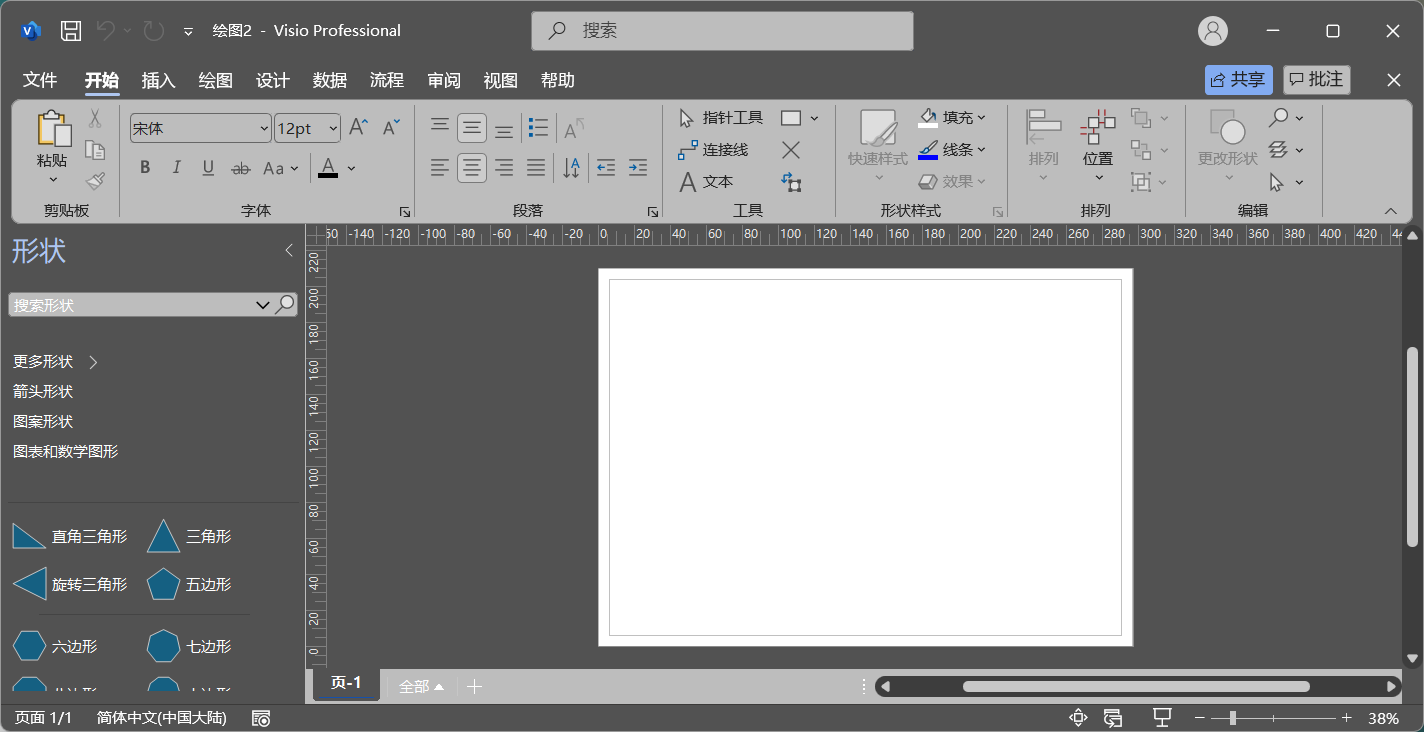Decrease paragraph indent
The width and height of the screenshot is (1424, 732).
(605, 168)
